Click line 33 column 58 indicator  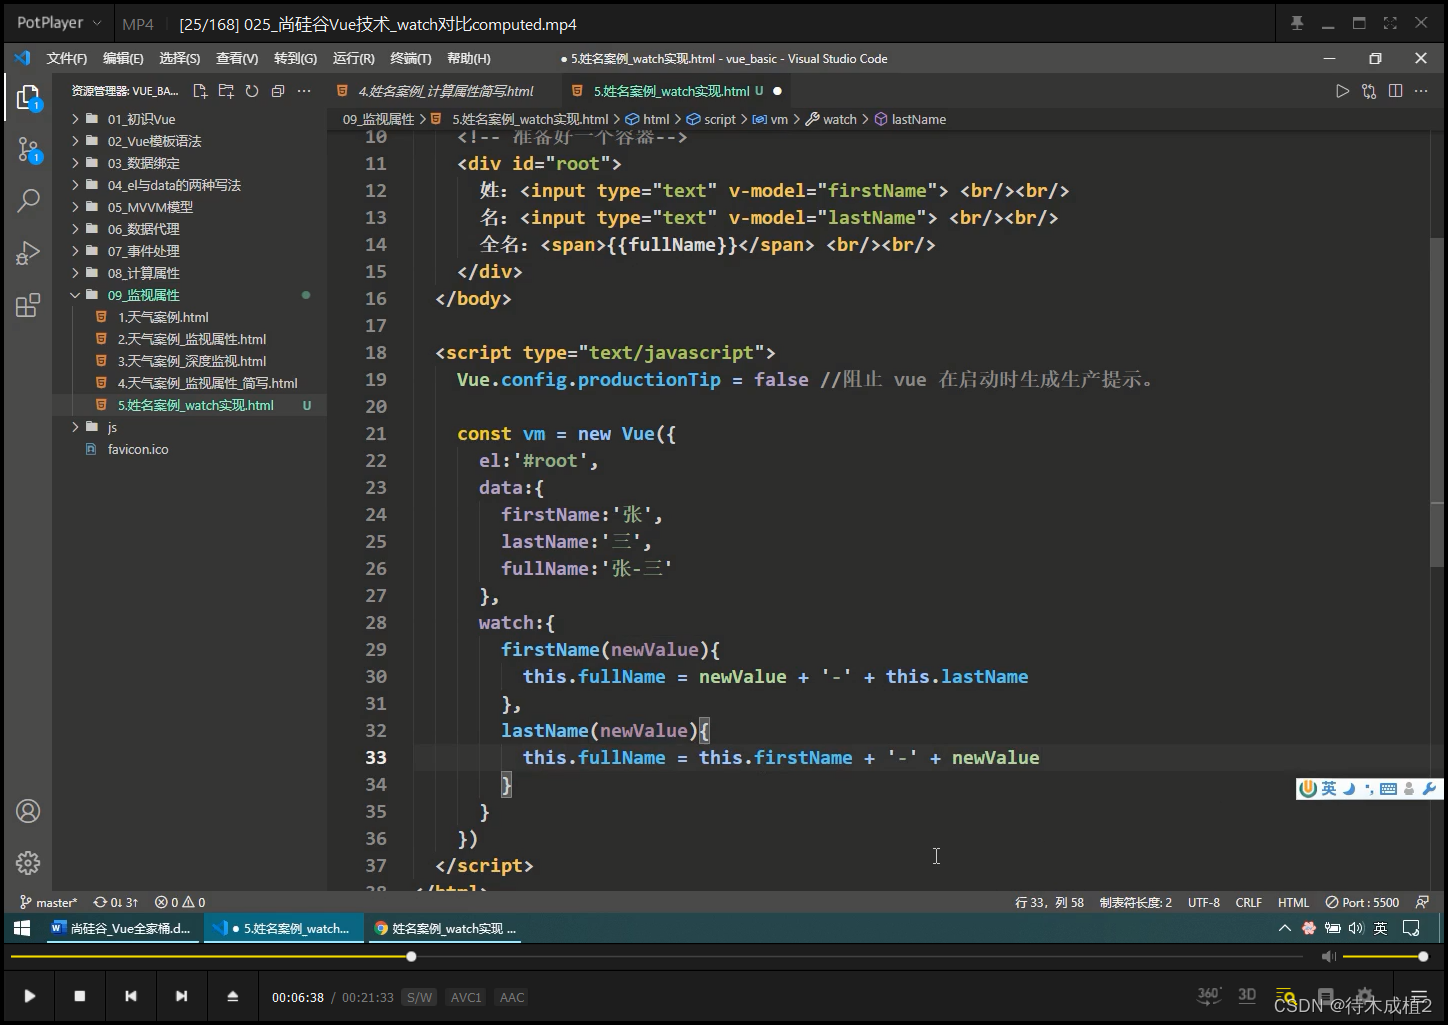[x=1049, y=902]
